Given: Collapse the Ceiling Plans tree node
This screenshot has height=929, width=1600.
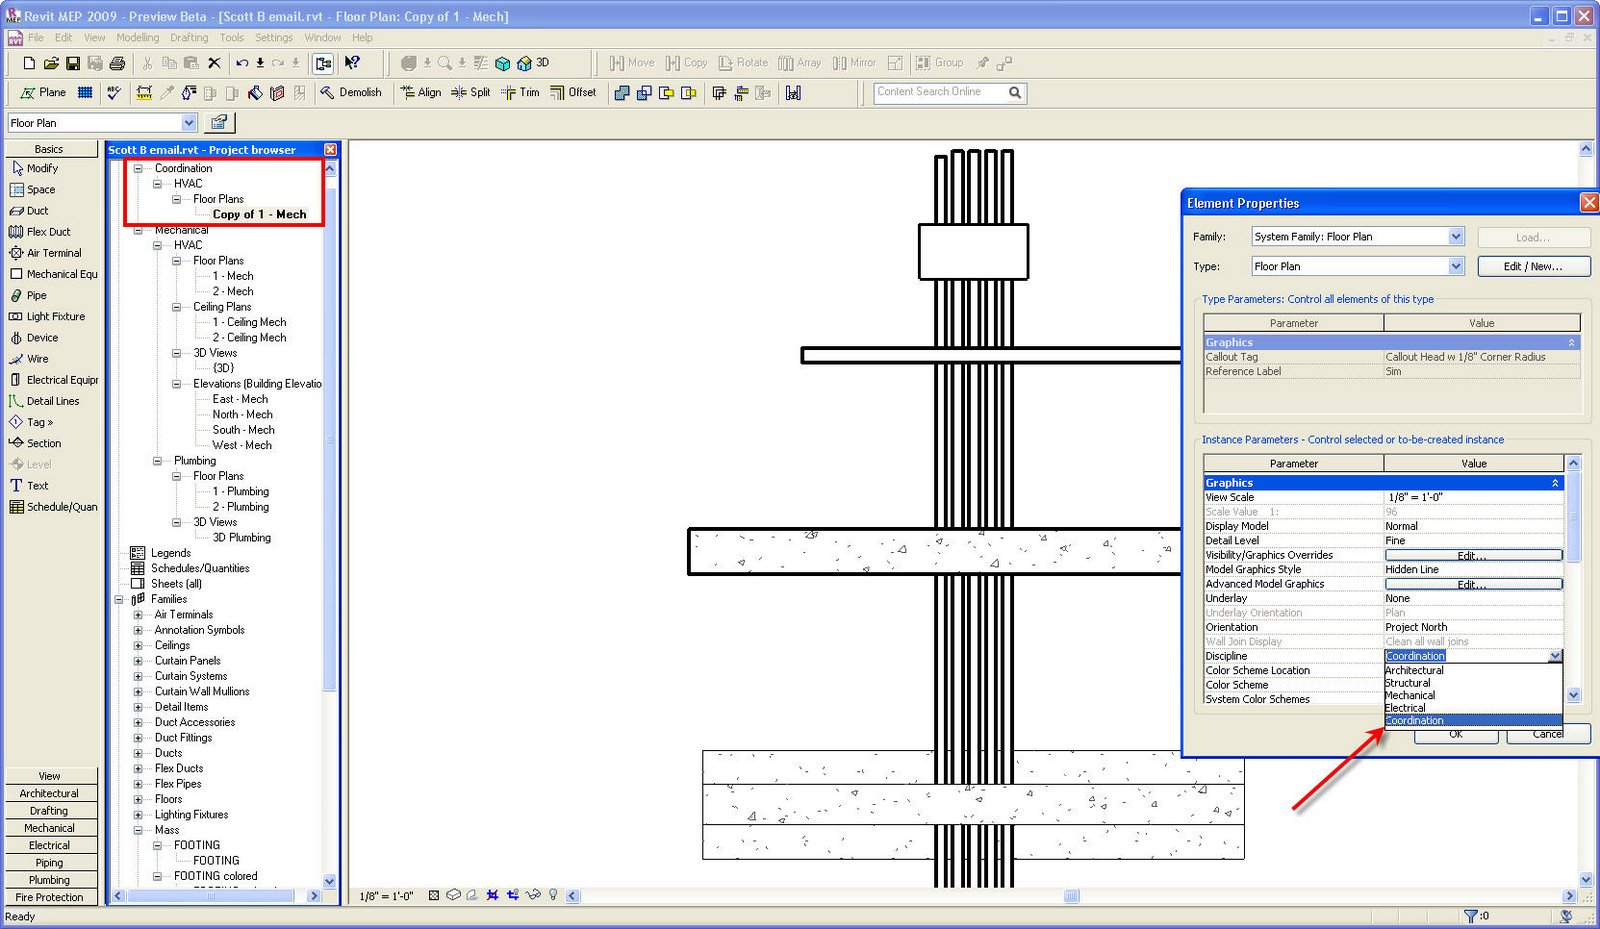Looking at the screenshot, I should (x=176, y=307).
